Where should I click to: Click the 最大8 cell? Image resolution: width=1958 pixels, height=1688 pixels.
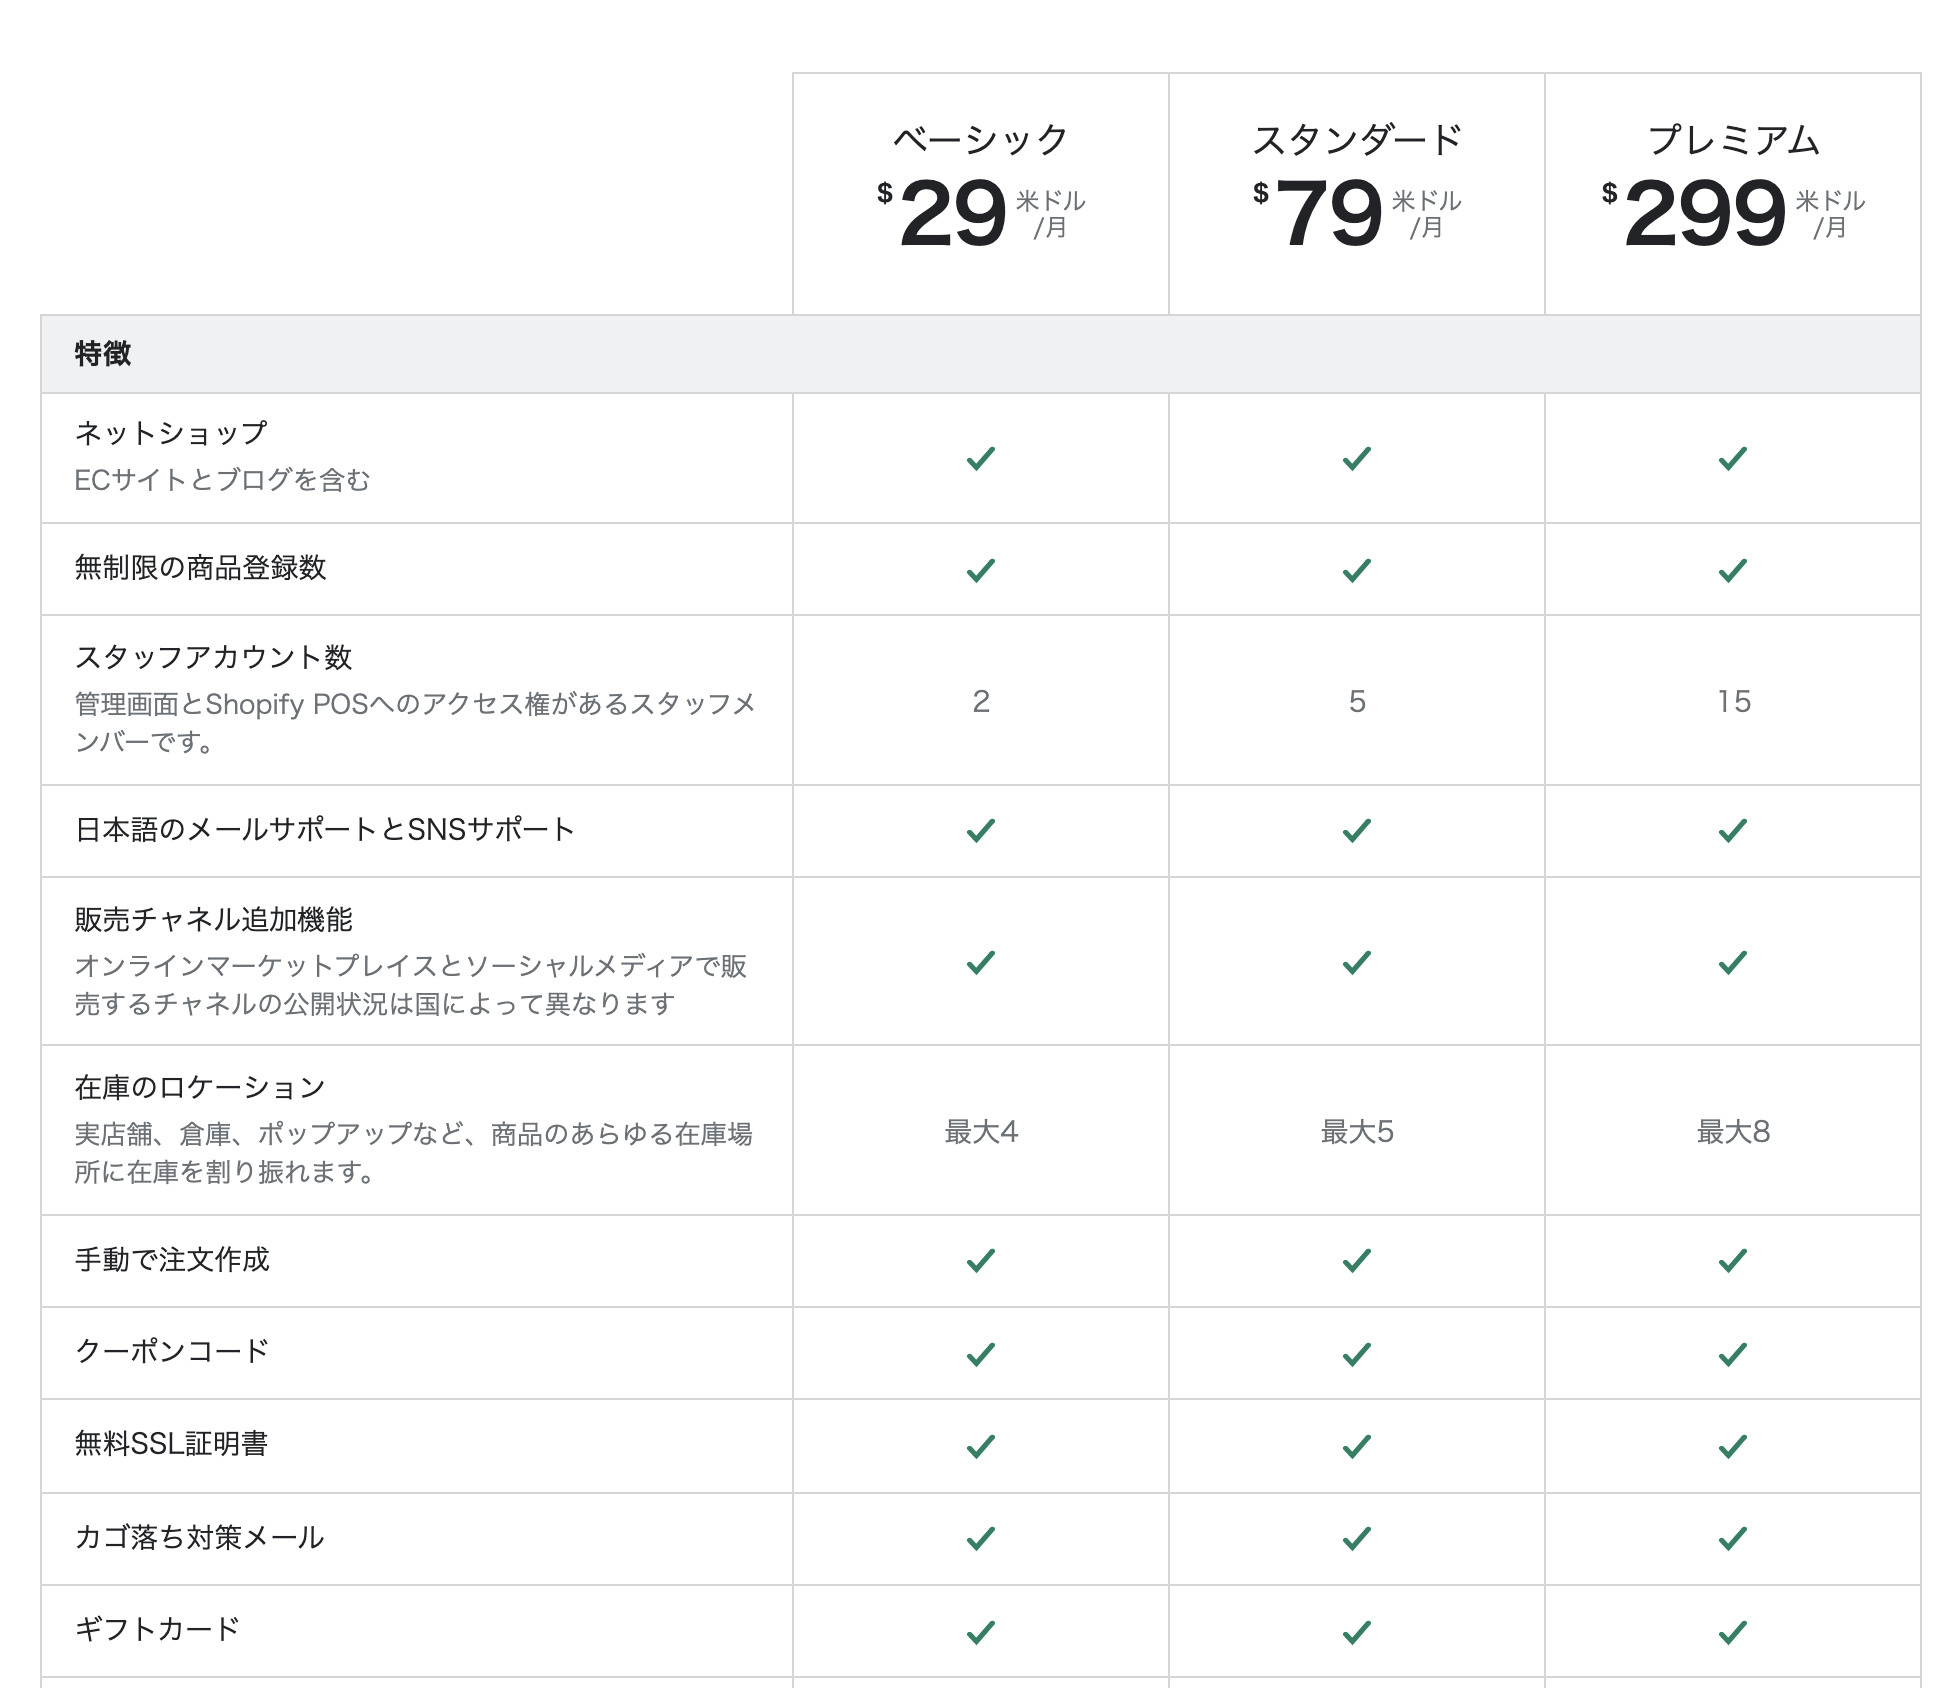click(1733, 1132)
